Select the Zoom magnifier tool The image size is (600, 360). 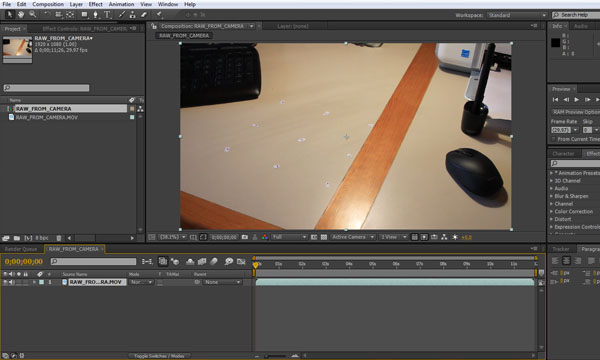33,15
